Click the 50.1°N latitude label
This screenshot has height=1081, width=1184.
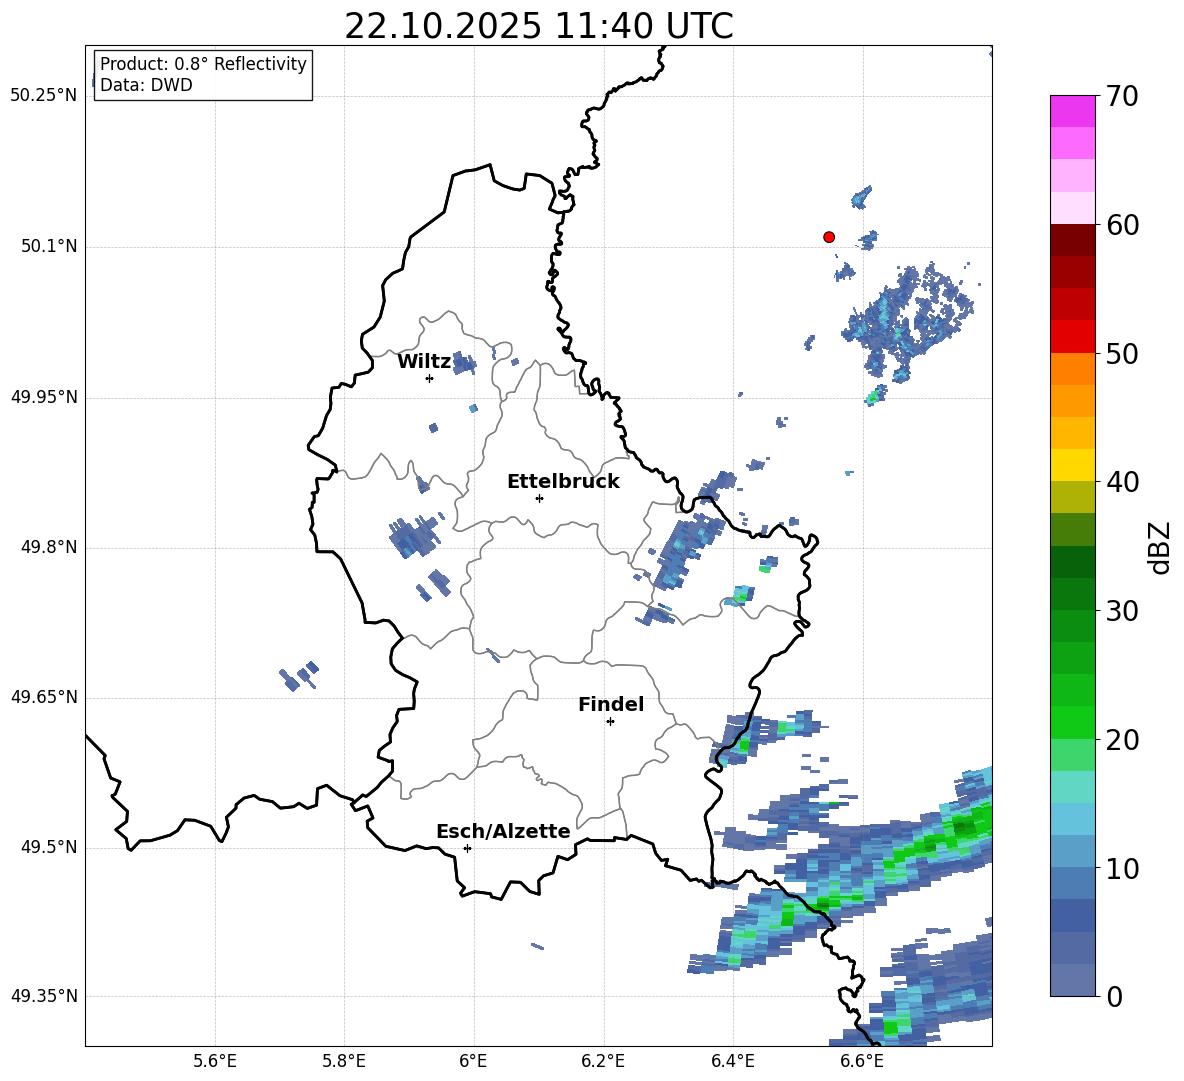pyautogui.click(x=50, y=247)
